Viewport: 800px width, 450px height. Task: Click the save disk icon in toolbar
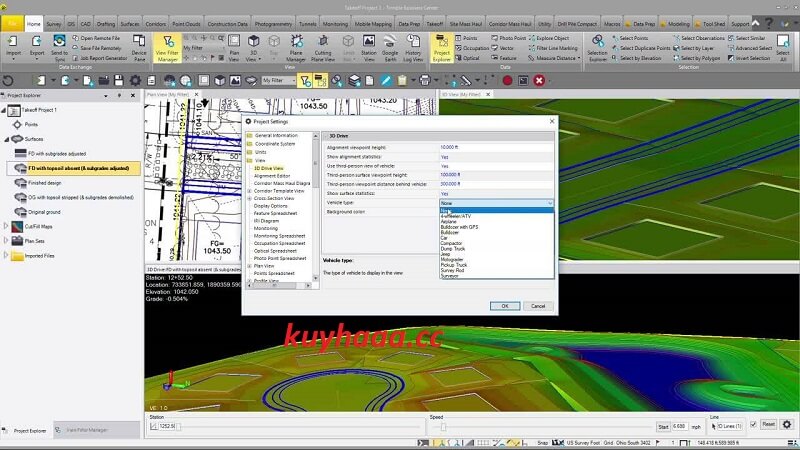(x=119, y=80)
